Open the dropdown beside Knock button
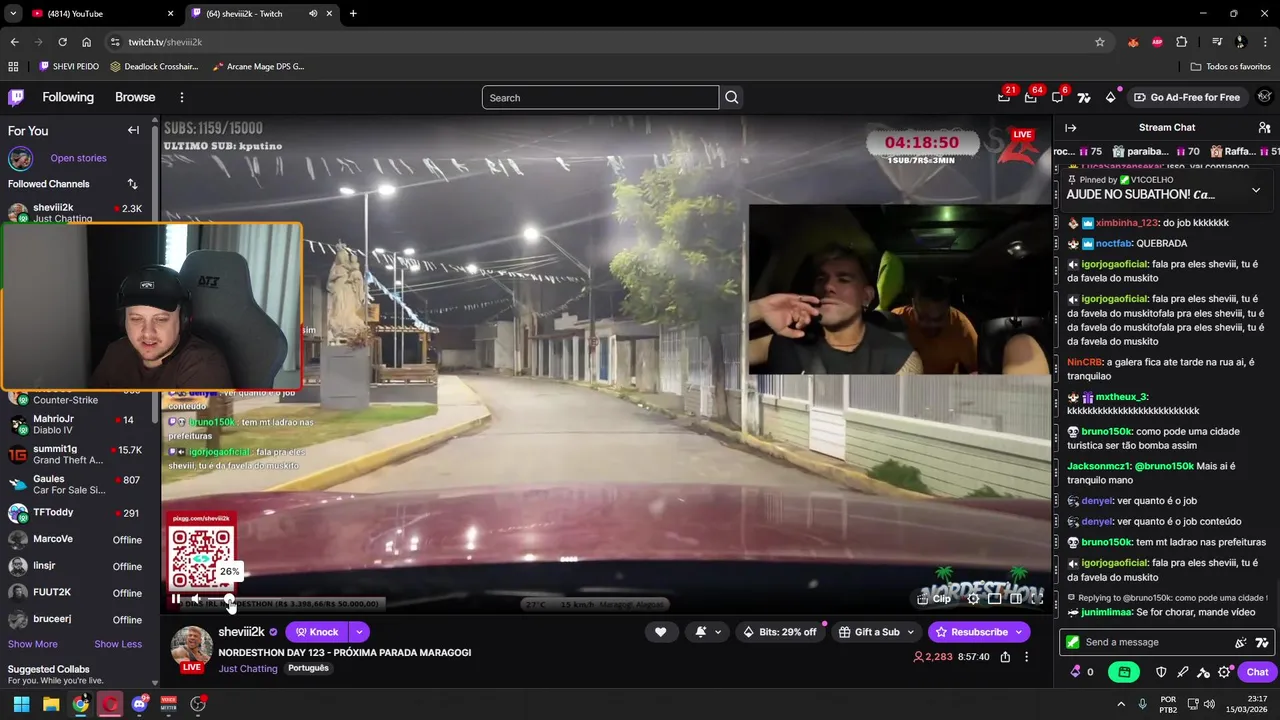 (x=358, y=632)
